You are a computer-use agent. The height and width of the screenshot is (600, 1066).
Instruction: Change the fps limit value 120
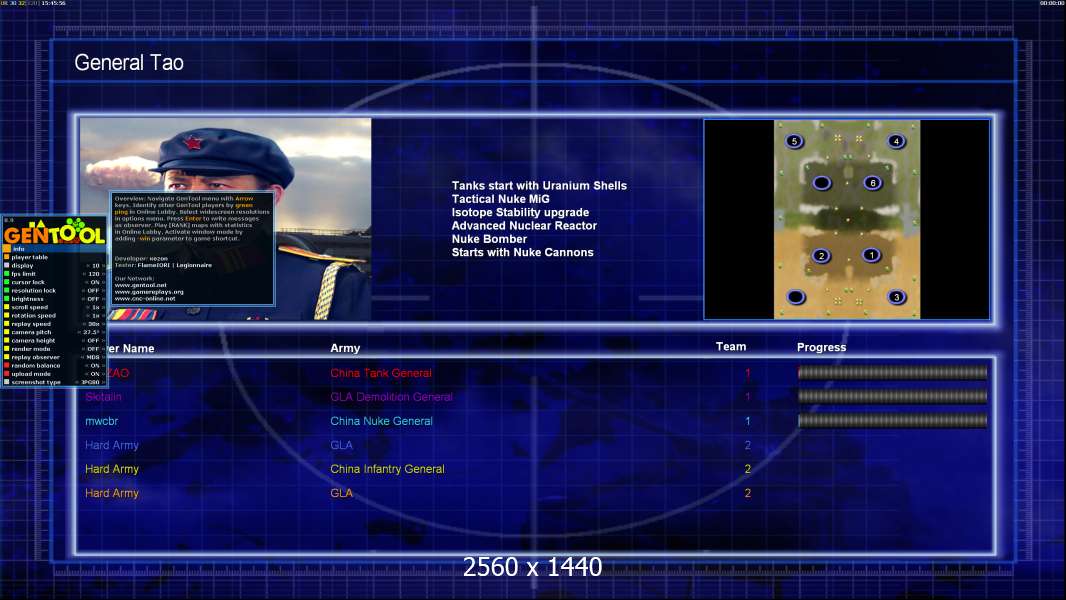[x=94, y=274]
